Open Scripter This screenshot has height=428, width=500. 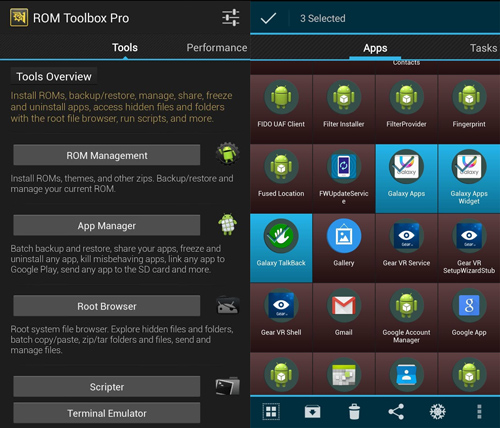[107, 387]
